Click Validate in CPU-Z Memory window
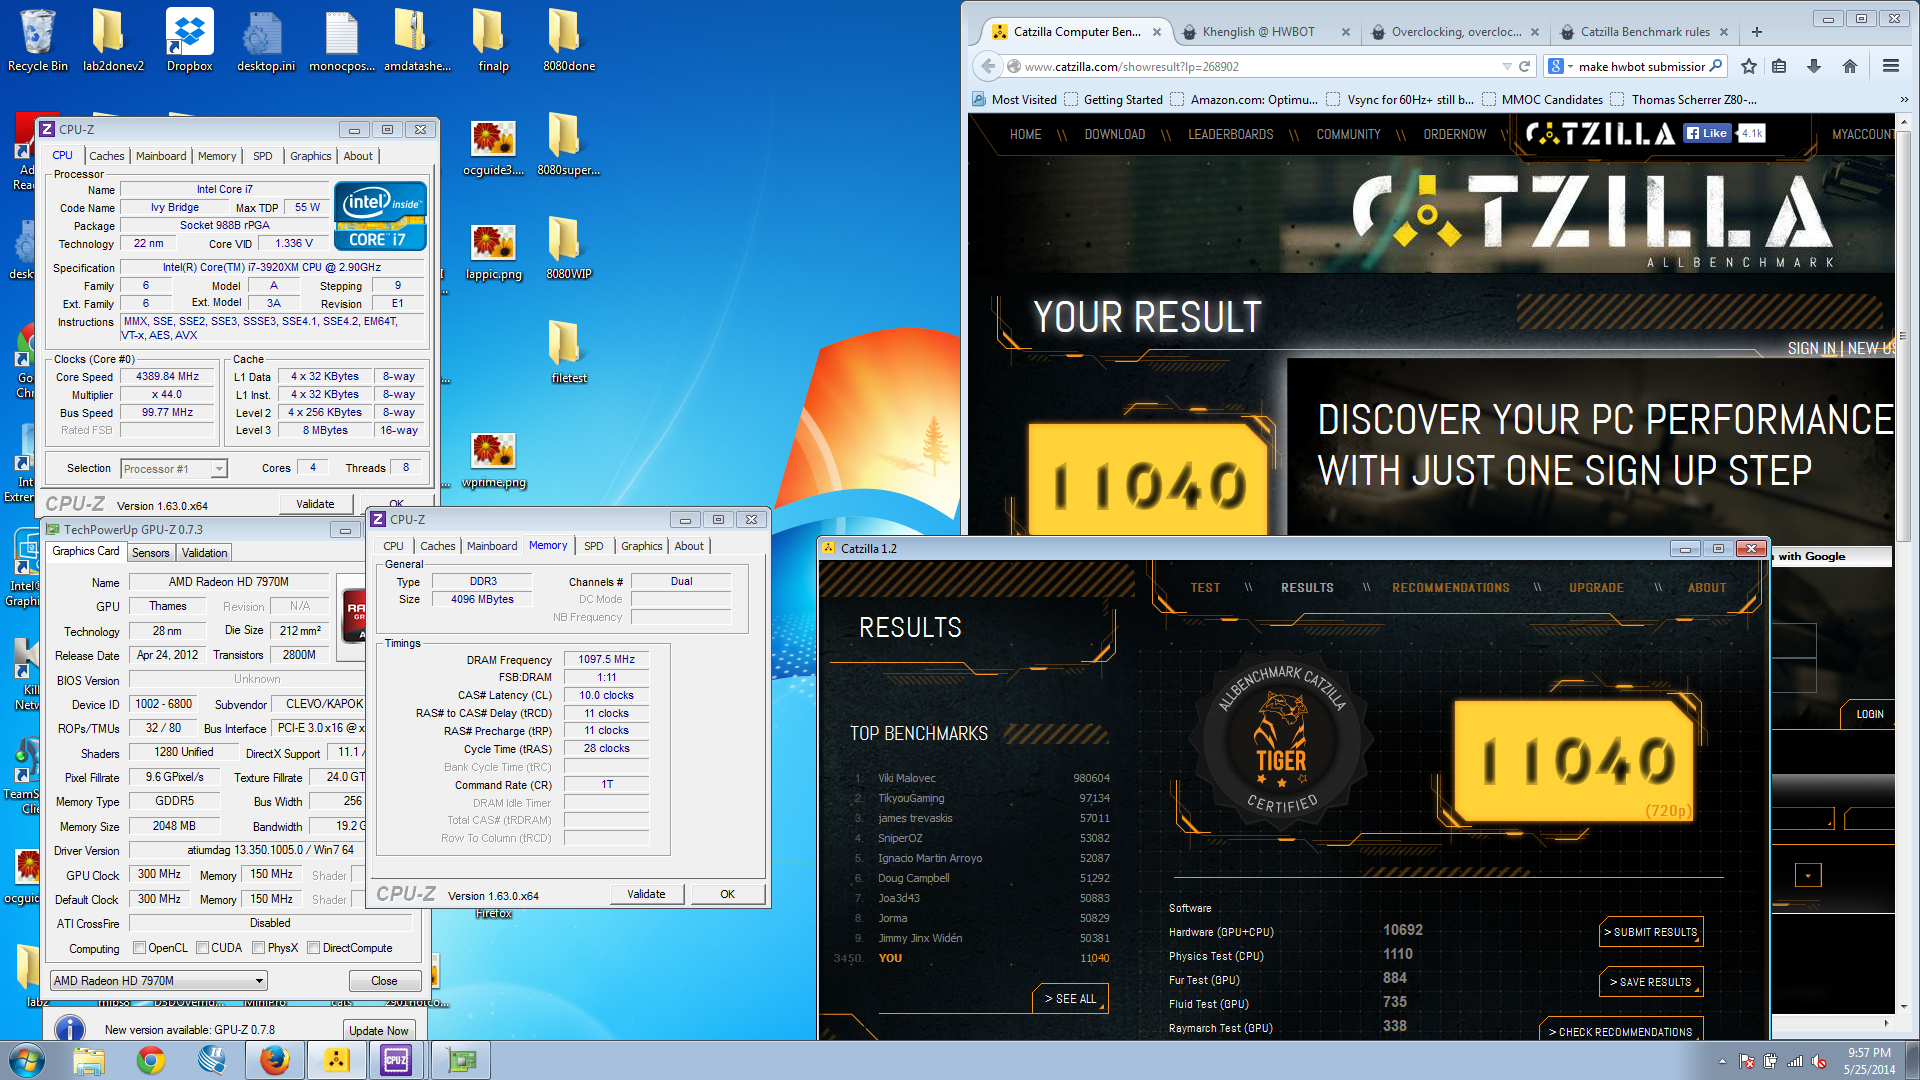 646,894
